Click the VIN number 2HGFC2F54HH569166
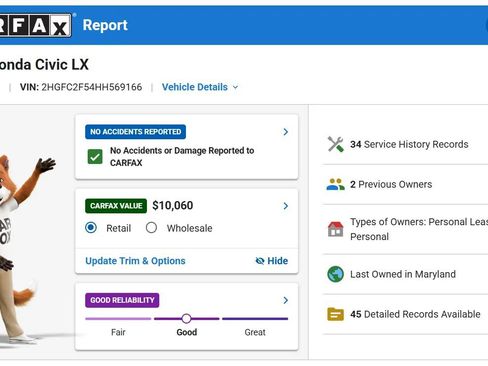This screenshot has width=488, height=366. click(x=92, y=87)
